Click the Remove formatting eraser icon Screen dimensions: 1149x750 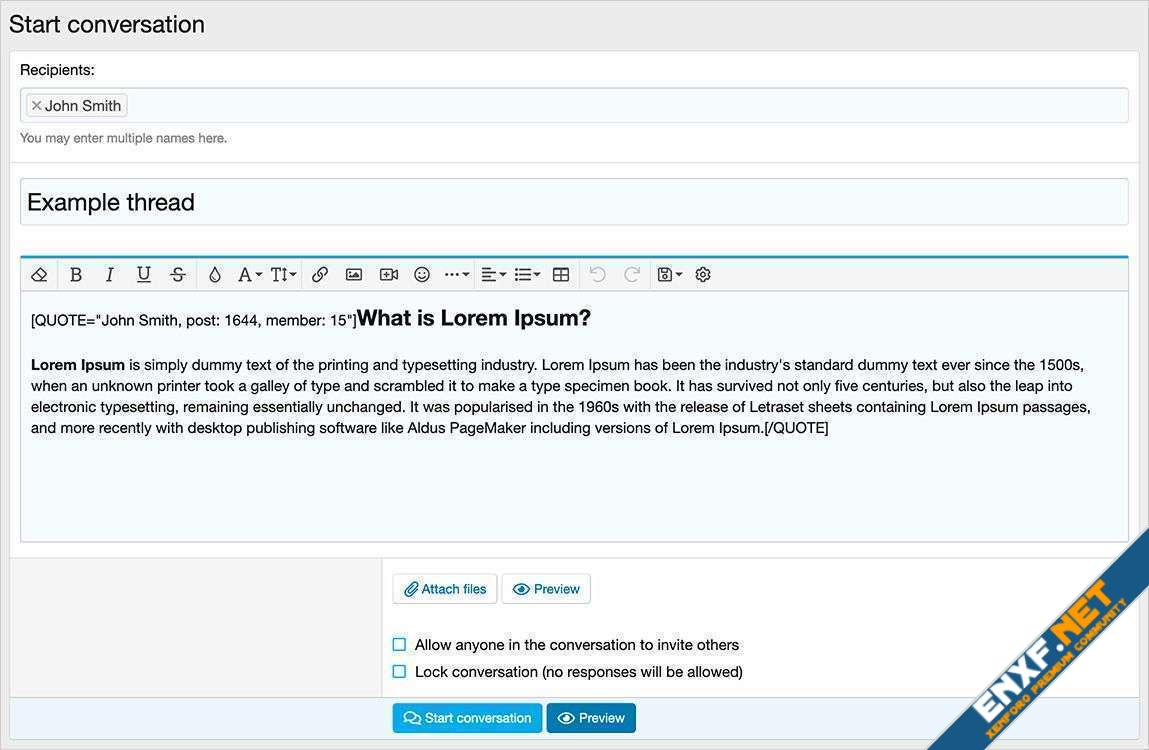click(39, 274)
